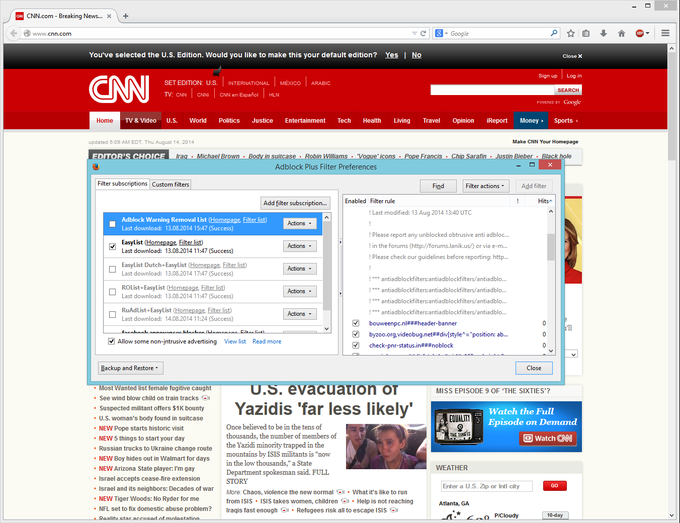Bookmark this page with star icon
Viewport: 680px width, 523px height.
[571, 33]
